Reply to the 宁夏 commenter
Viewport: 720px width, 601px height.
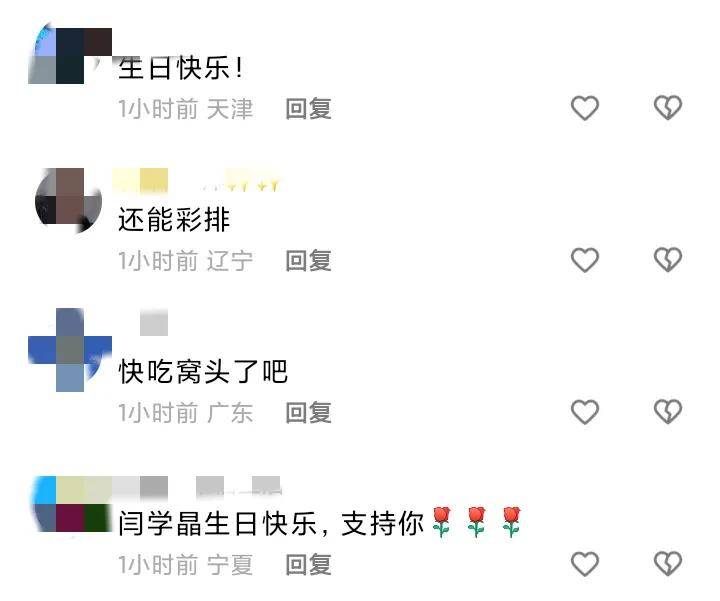[308, 565]
